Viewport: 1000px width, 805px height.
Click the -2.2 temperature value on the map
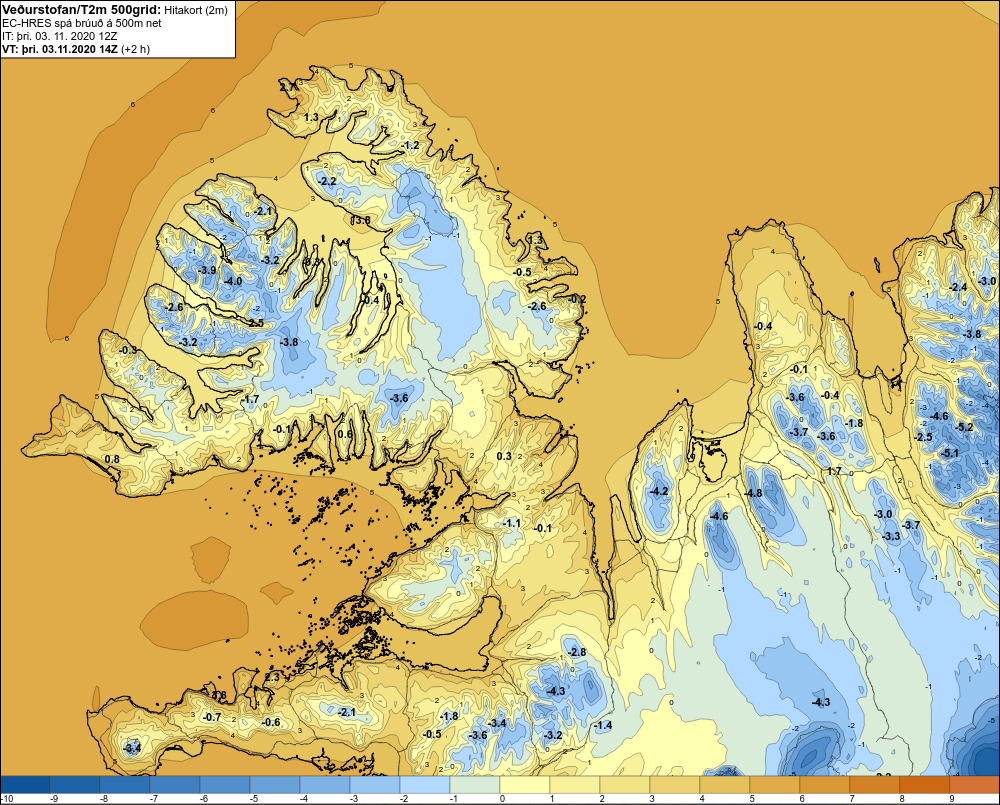click(x=327, y=181)
